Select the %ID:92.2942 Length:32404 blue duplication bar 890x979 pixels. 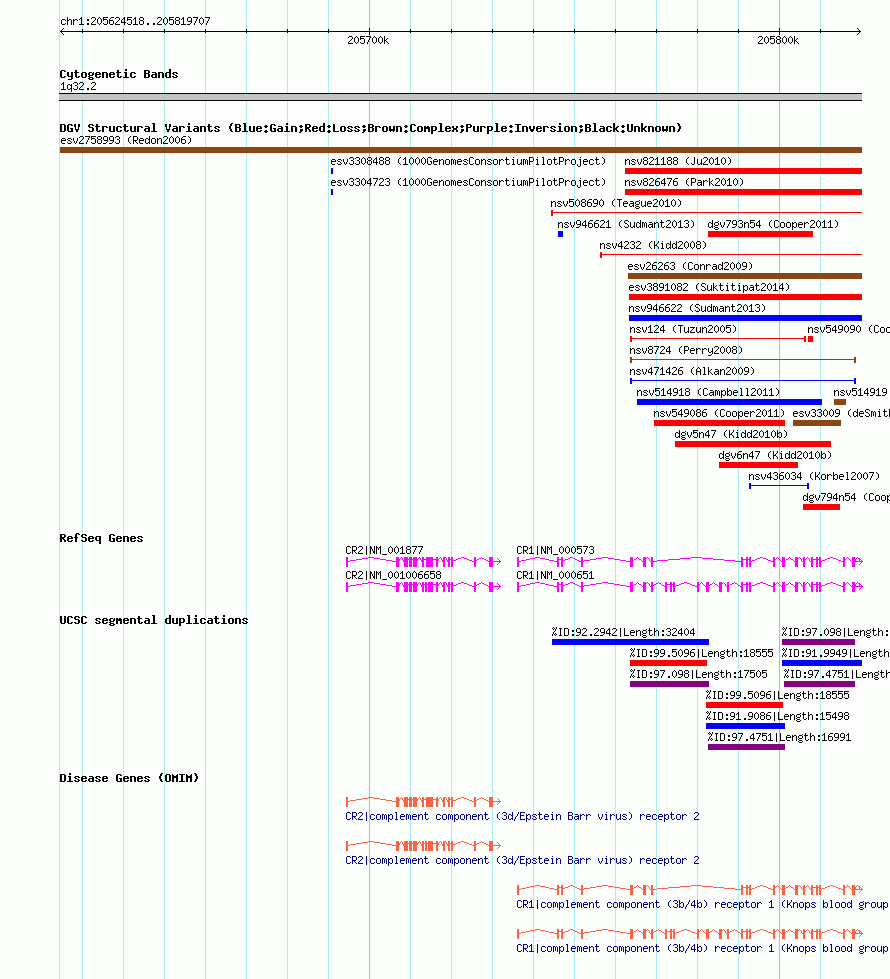630,642
